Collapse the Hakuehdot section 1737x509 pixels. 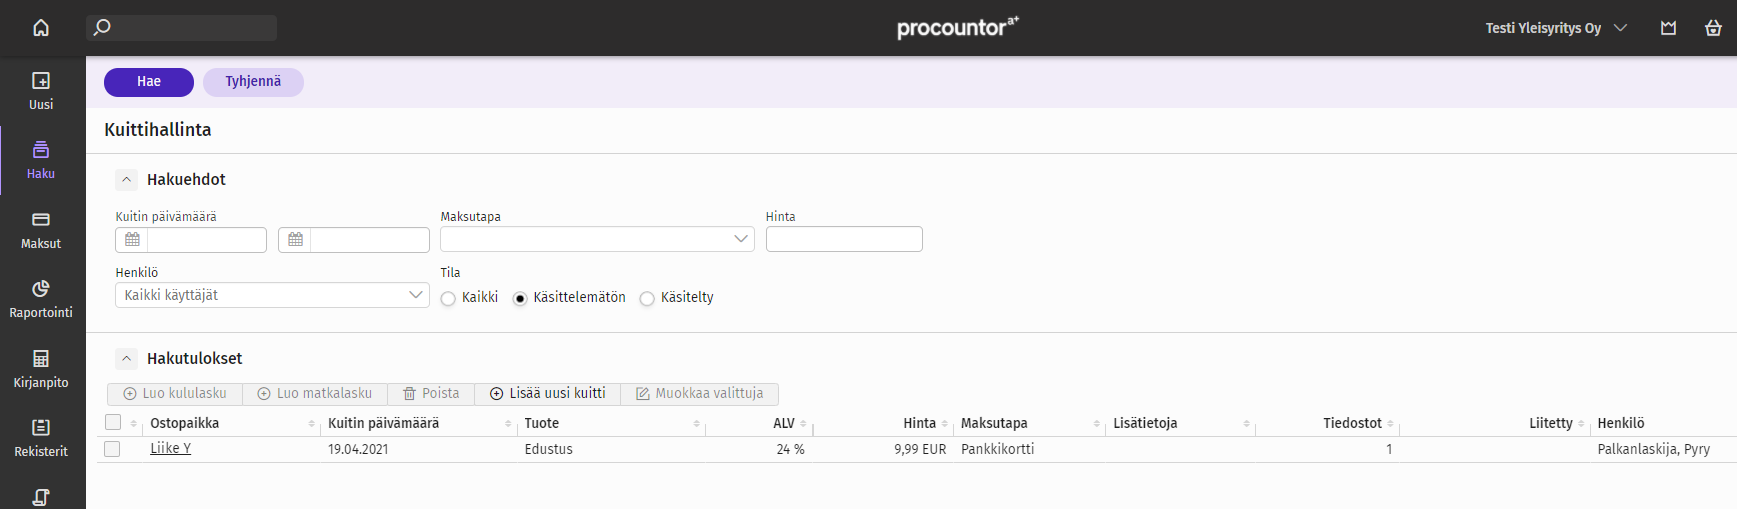(126, 180)
